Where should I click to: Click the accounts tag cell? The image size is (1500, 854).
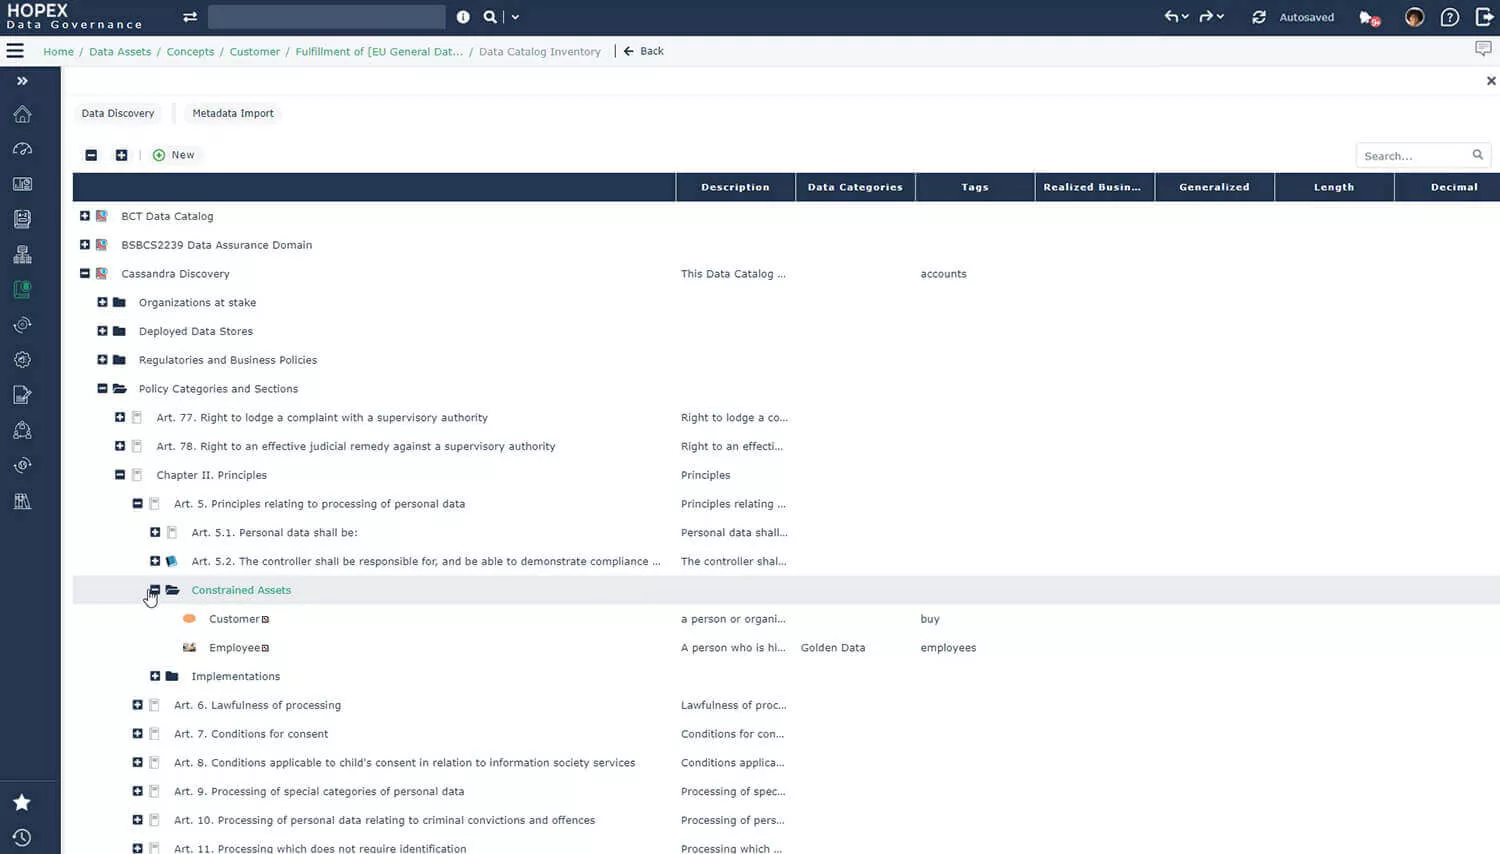(943, 274)
